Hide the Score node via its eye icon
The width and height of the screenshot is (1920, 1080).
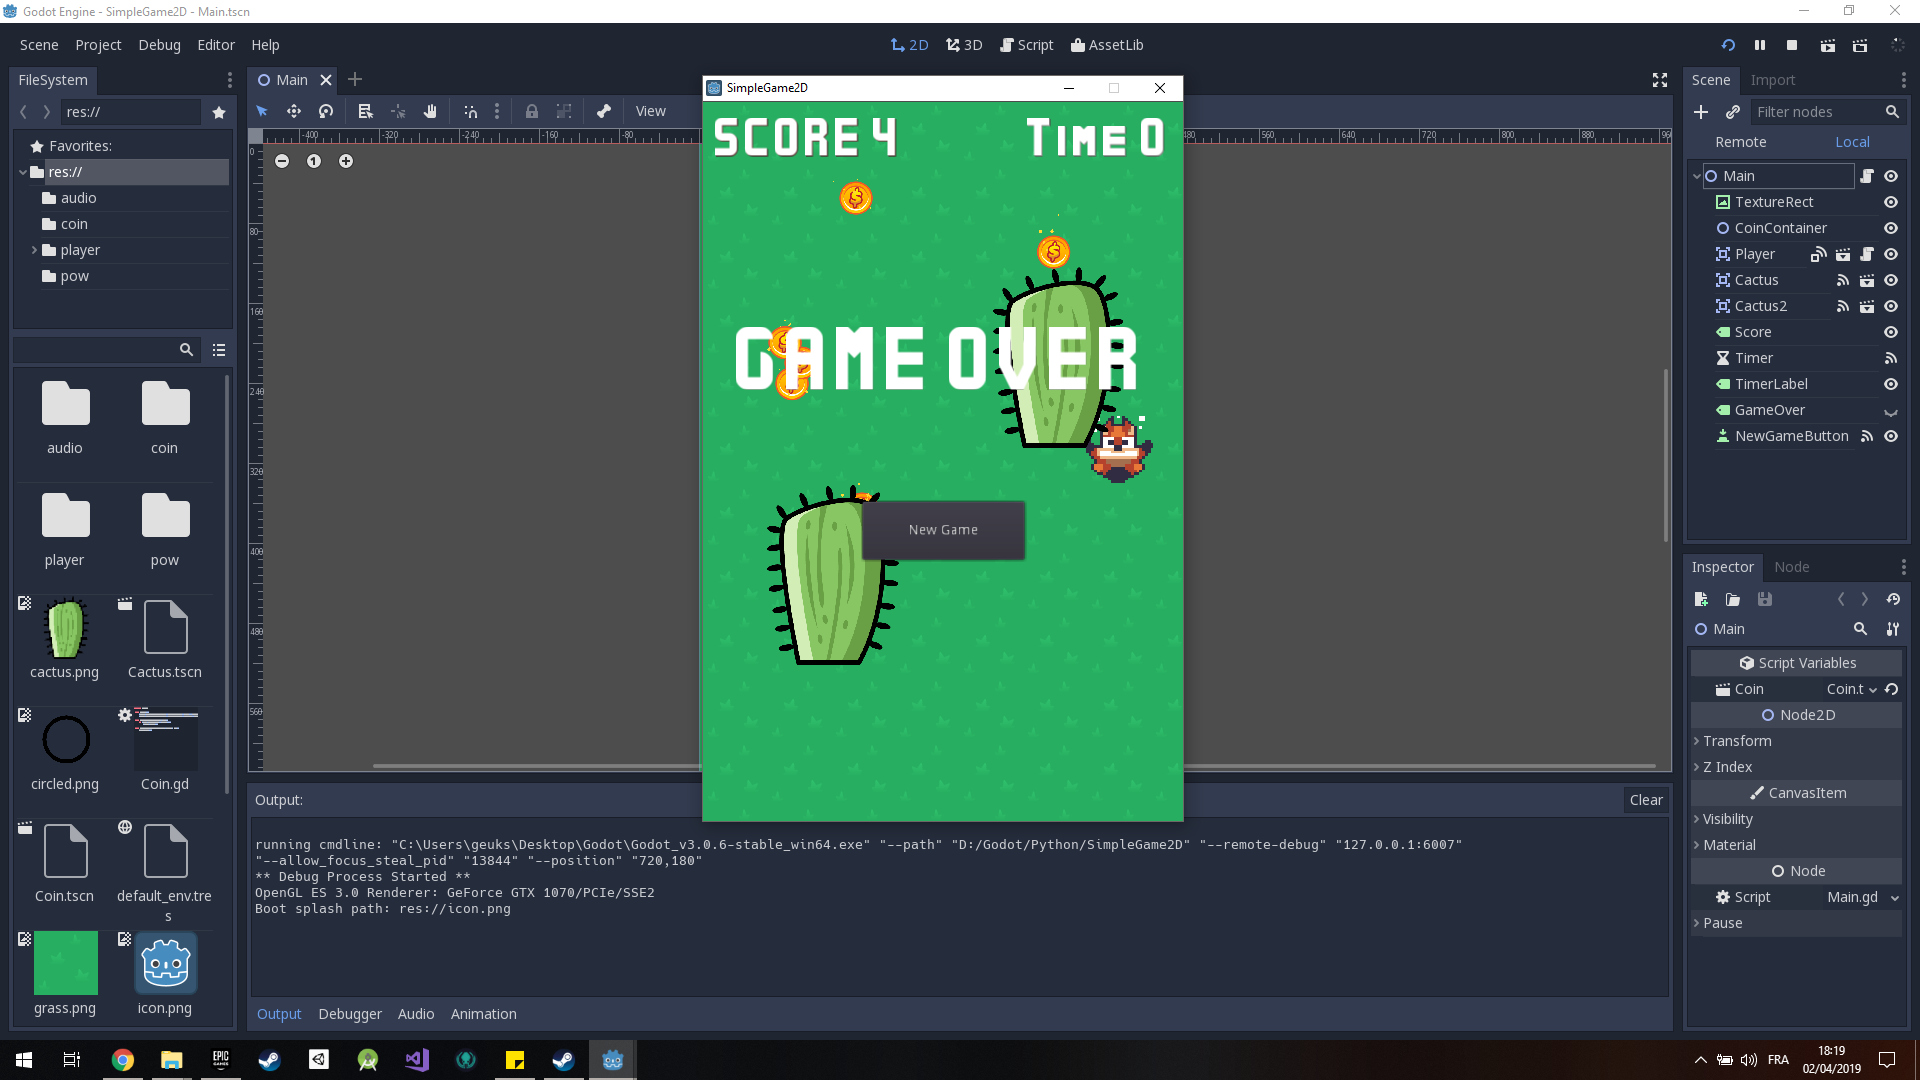[x=1891, y=332]
